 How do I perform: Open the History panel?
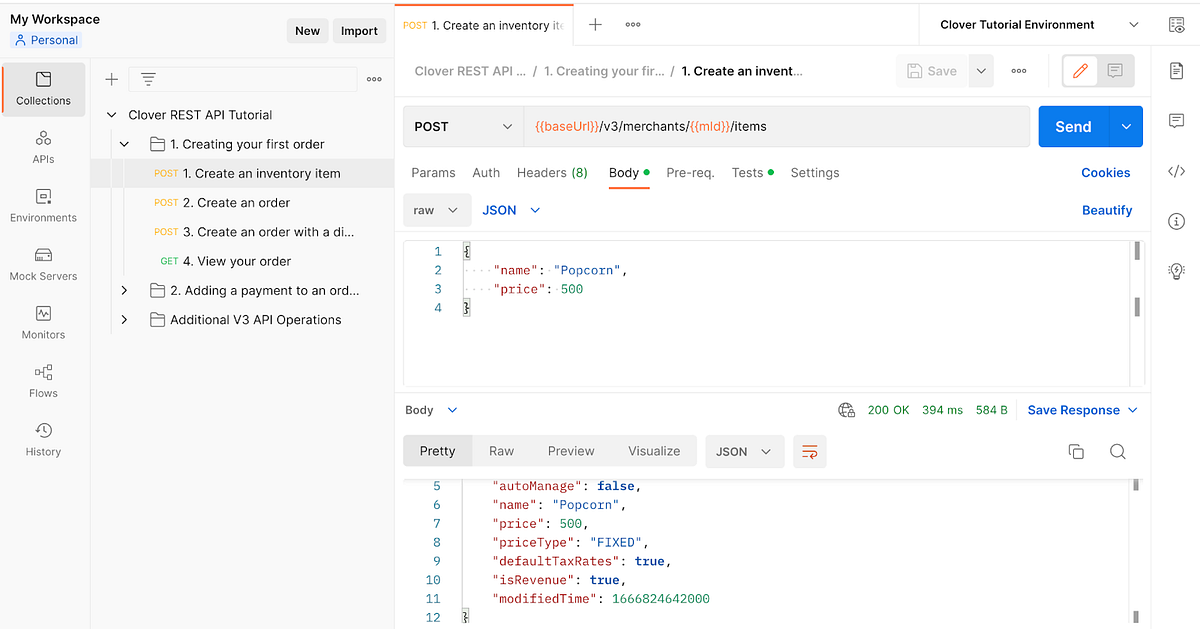click(43, 438)
